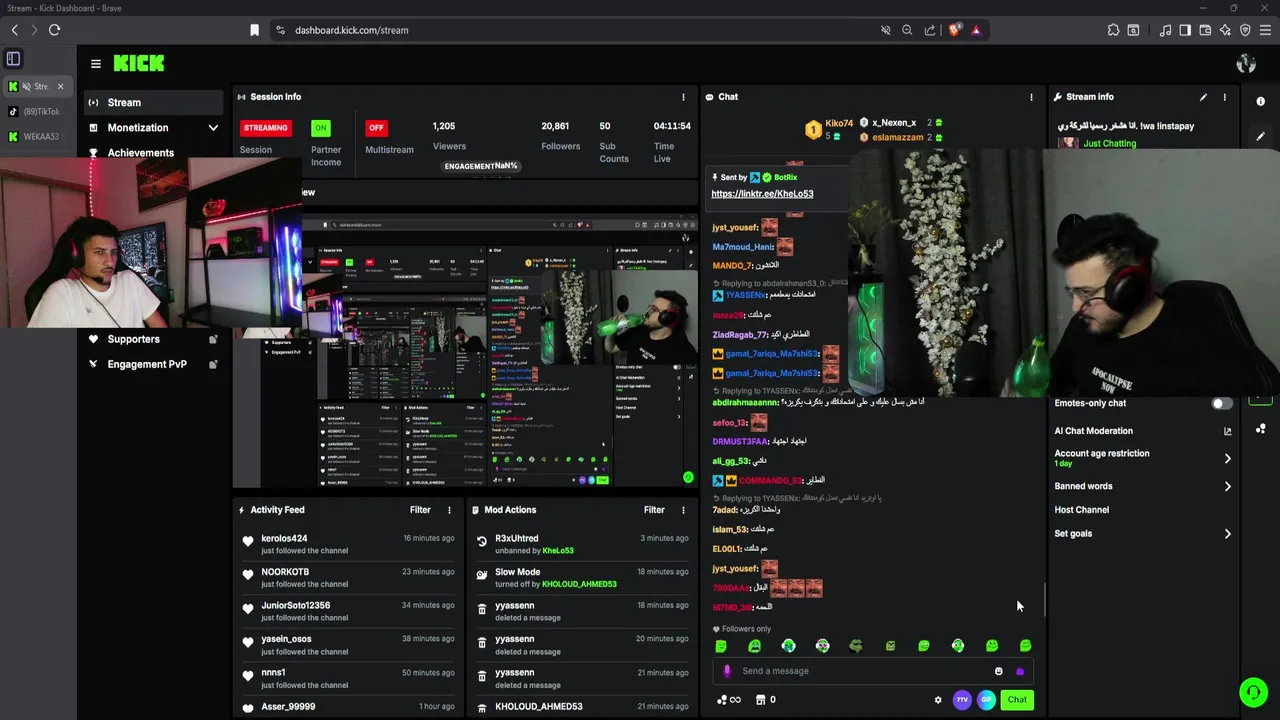The image size is (1280, 720).
Task: Click the purple bag icon in message box
Action: point(1019,671)
